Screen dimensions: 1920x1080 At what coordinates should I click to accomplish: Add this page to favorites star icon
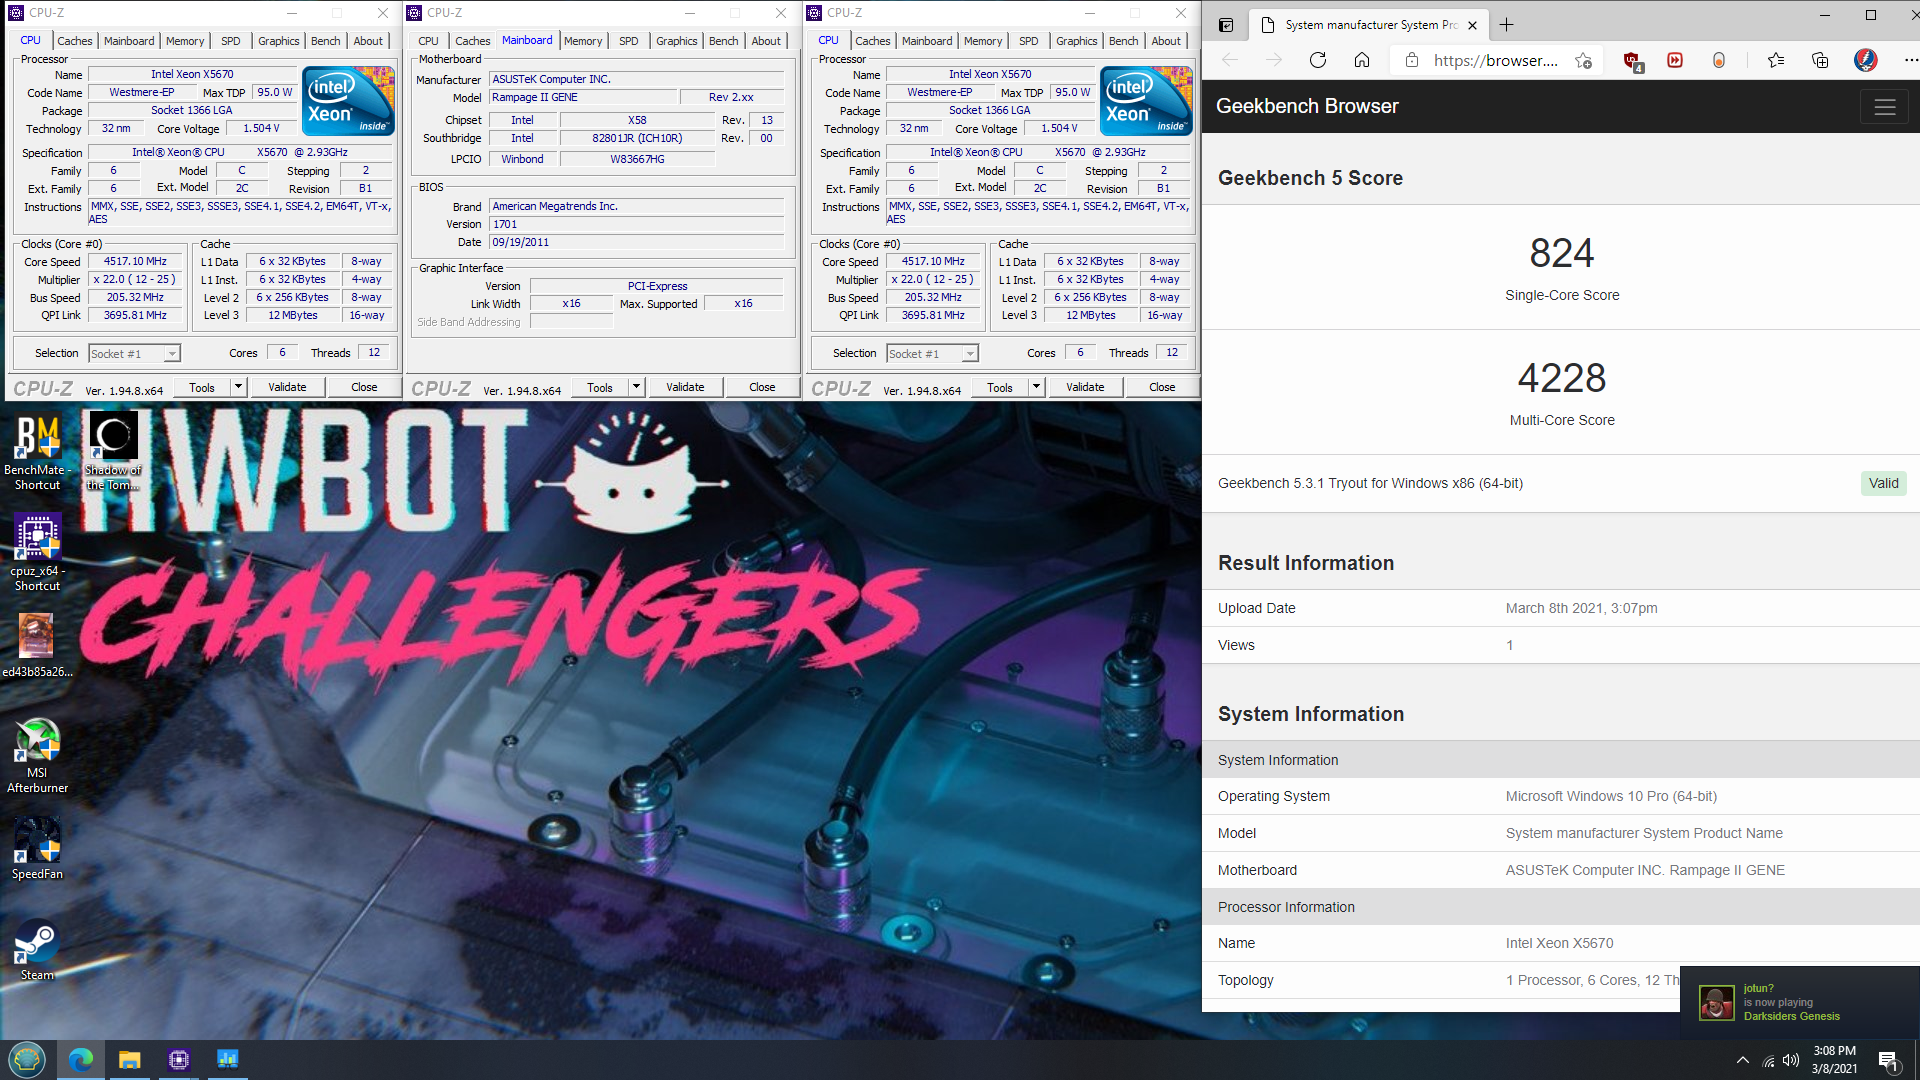(x=1583, y=60)
